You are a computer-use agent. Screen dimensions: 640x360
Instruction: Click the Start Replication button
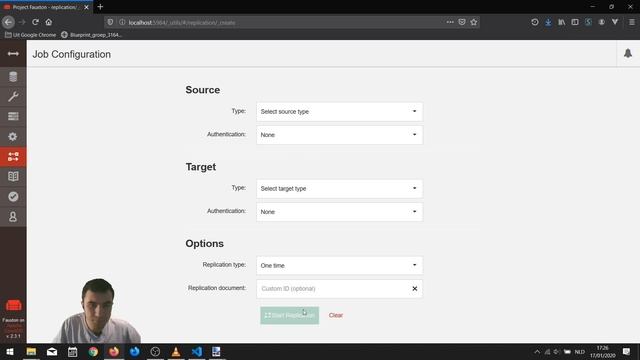[289, 315]
